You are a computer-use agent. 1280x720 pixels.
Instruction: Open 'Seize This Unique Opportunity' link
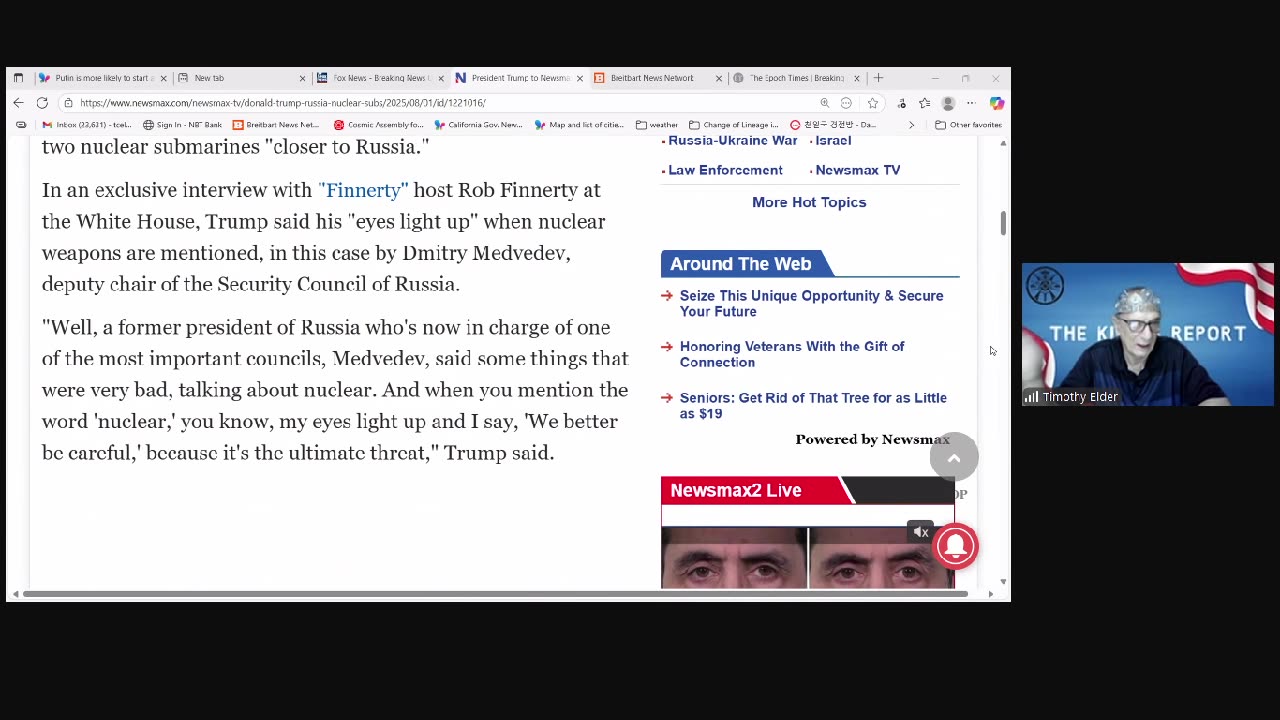point(811,304)
